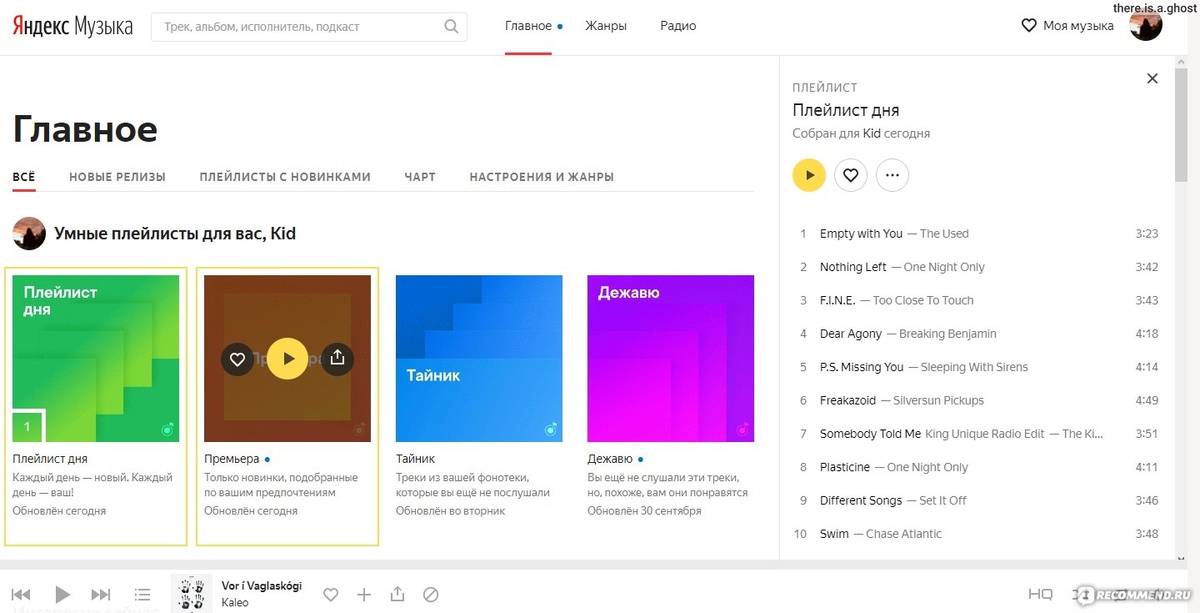Select track Different Songs
The width and height of the screenshot is (1200, 613).
(861, 500)
